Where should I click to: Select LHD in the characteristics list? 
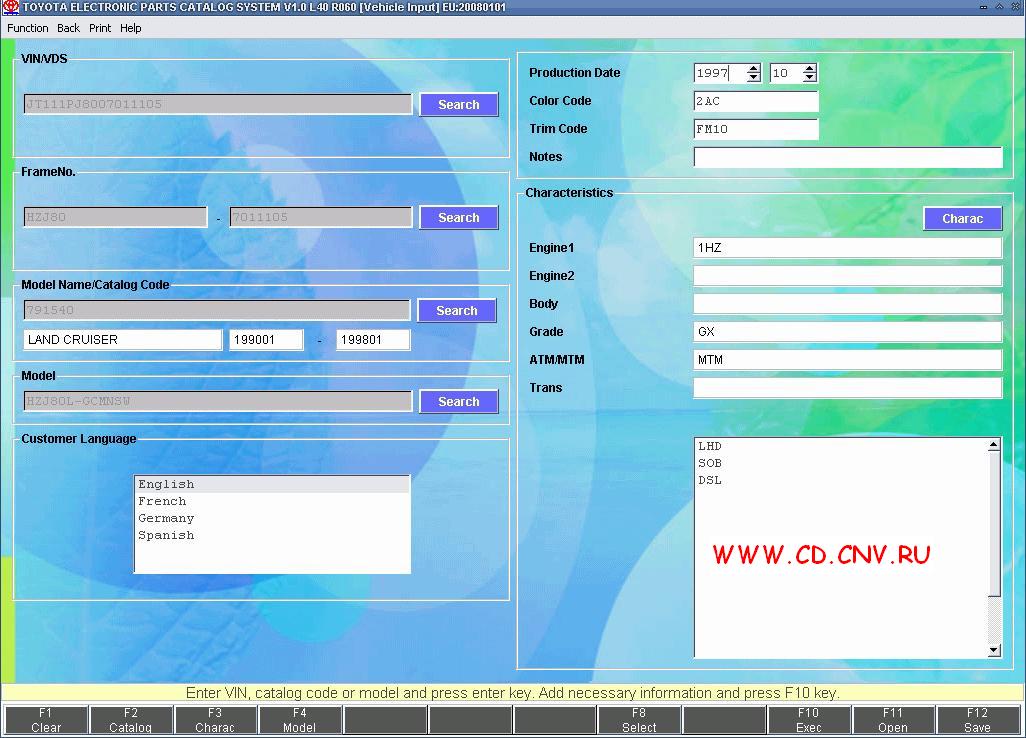[841, 446]
